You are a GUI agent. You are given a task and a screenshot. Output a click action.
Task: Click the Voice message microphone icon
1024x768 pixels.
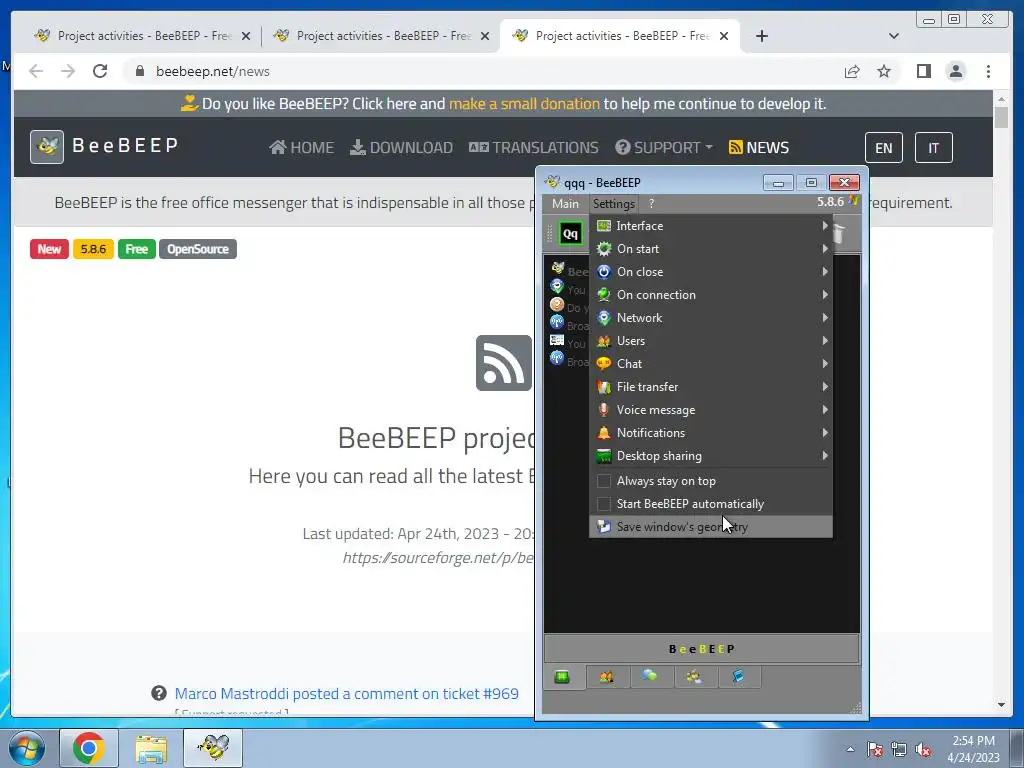click(604, 409)
